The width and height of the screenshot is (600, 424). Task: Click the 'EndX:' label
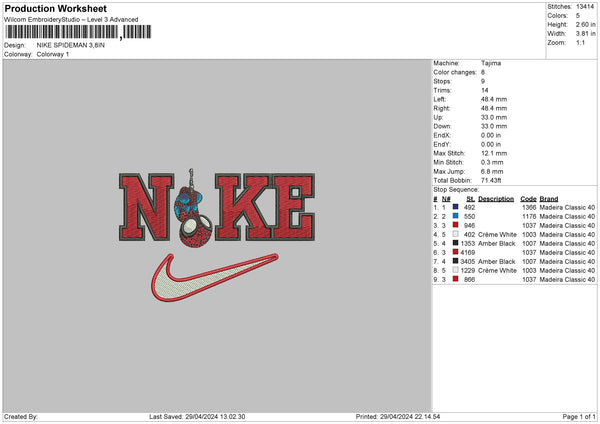(442, 135)
